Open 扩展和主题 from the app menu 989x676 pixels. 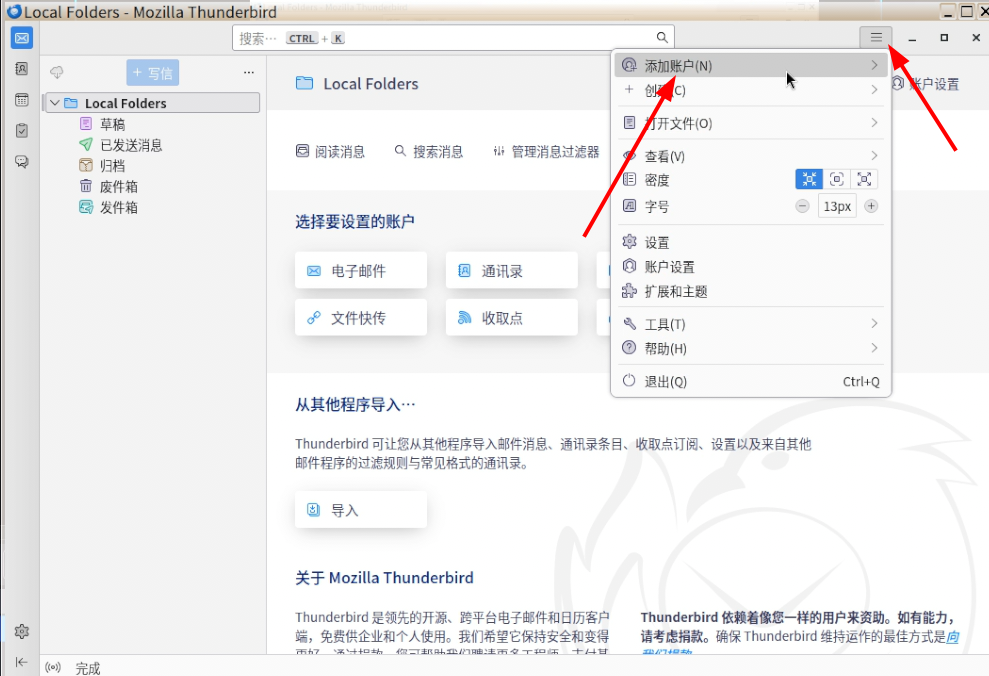751,291
